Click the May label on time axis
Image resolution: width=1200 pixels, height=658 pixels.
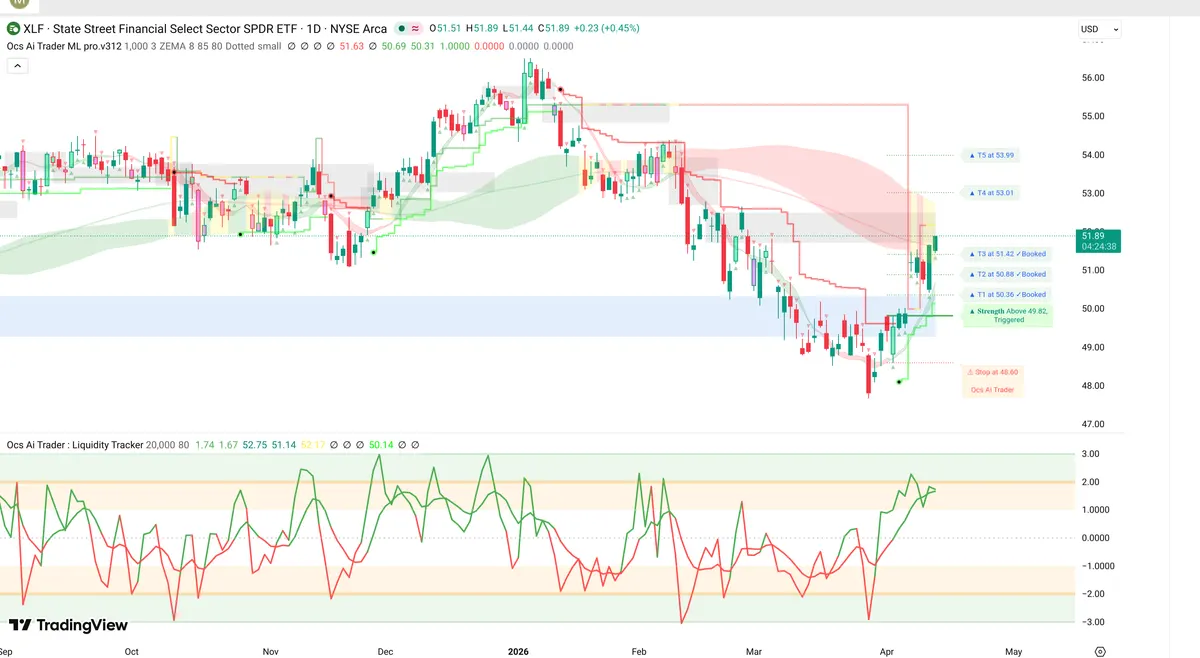click(1013, 651)
